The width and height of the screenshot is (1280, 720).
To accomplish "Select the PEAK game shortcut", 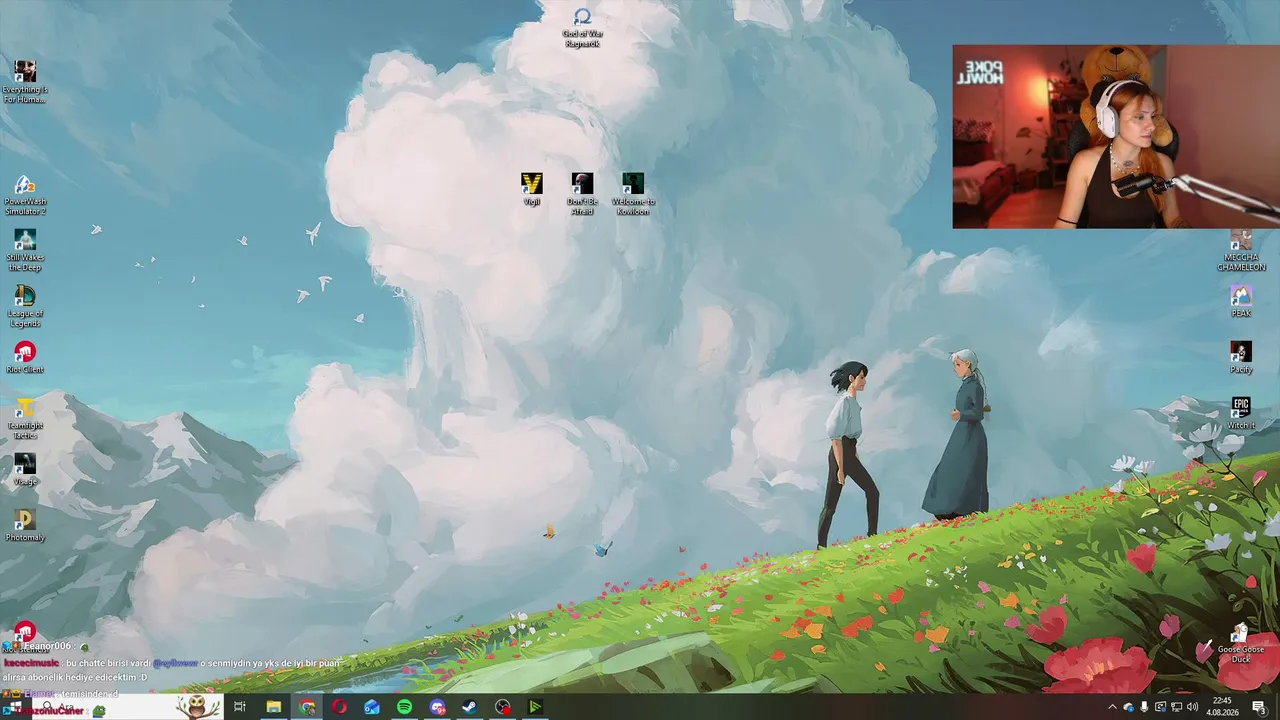I will pyautogui.click(x=1241, y=301).
